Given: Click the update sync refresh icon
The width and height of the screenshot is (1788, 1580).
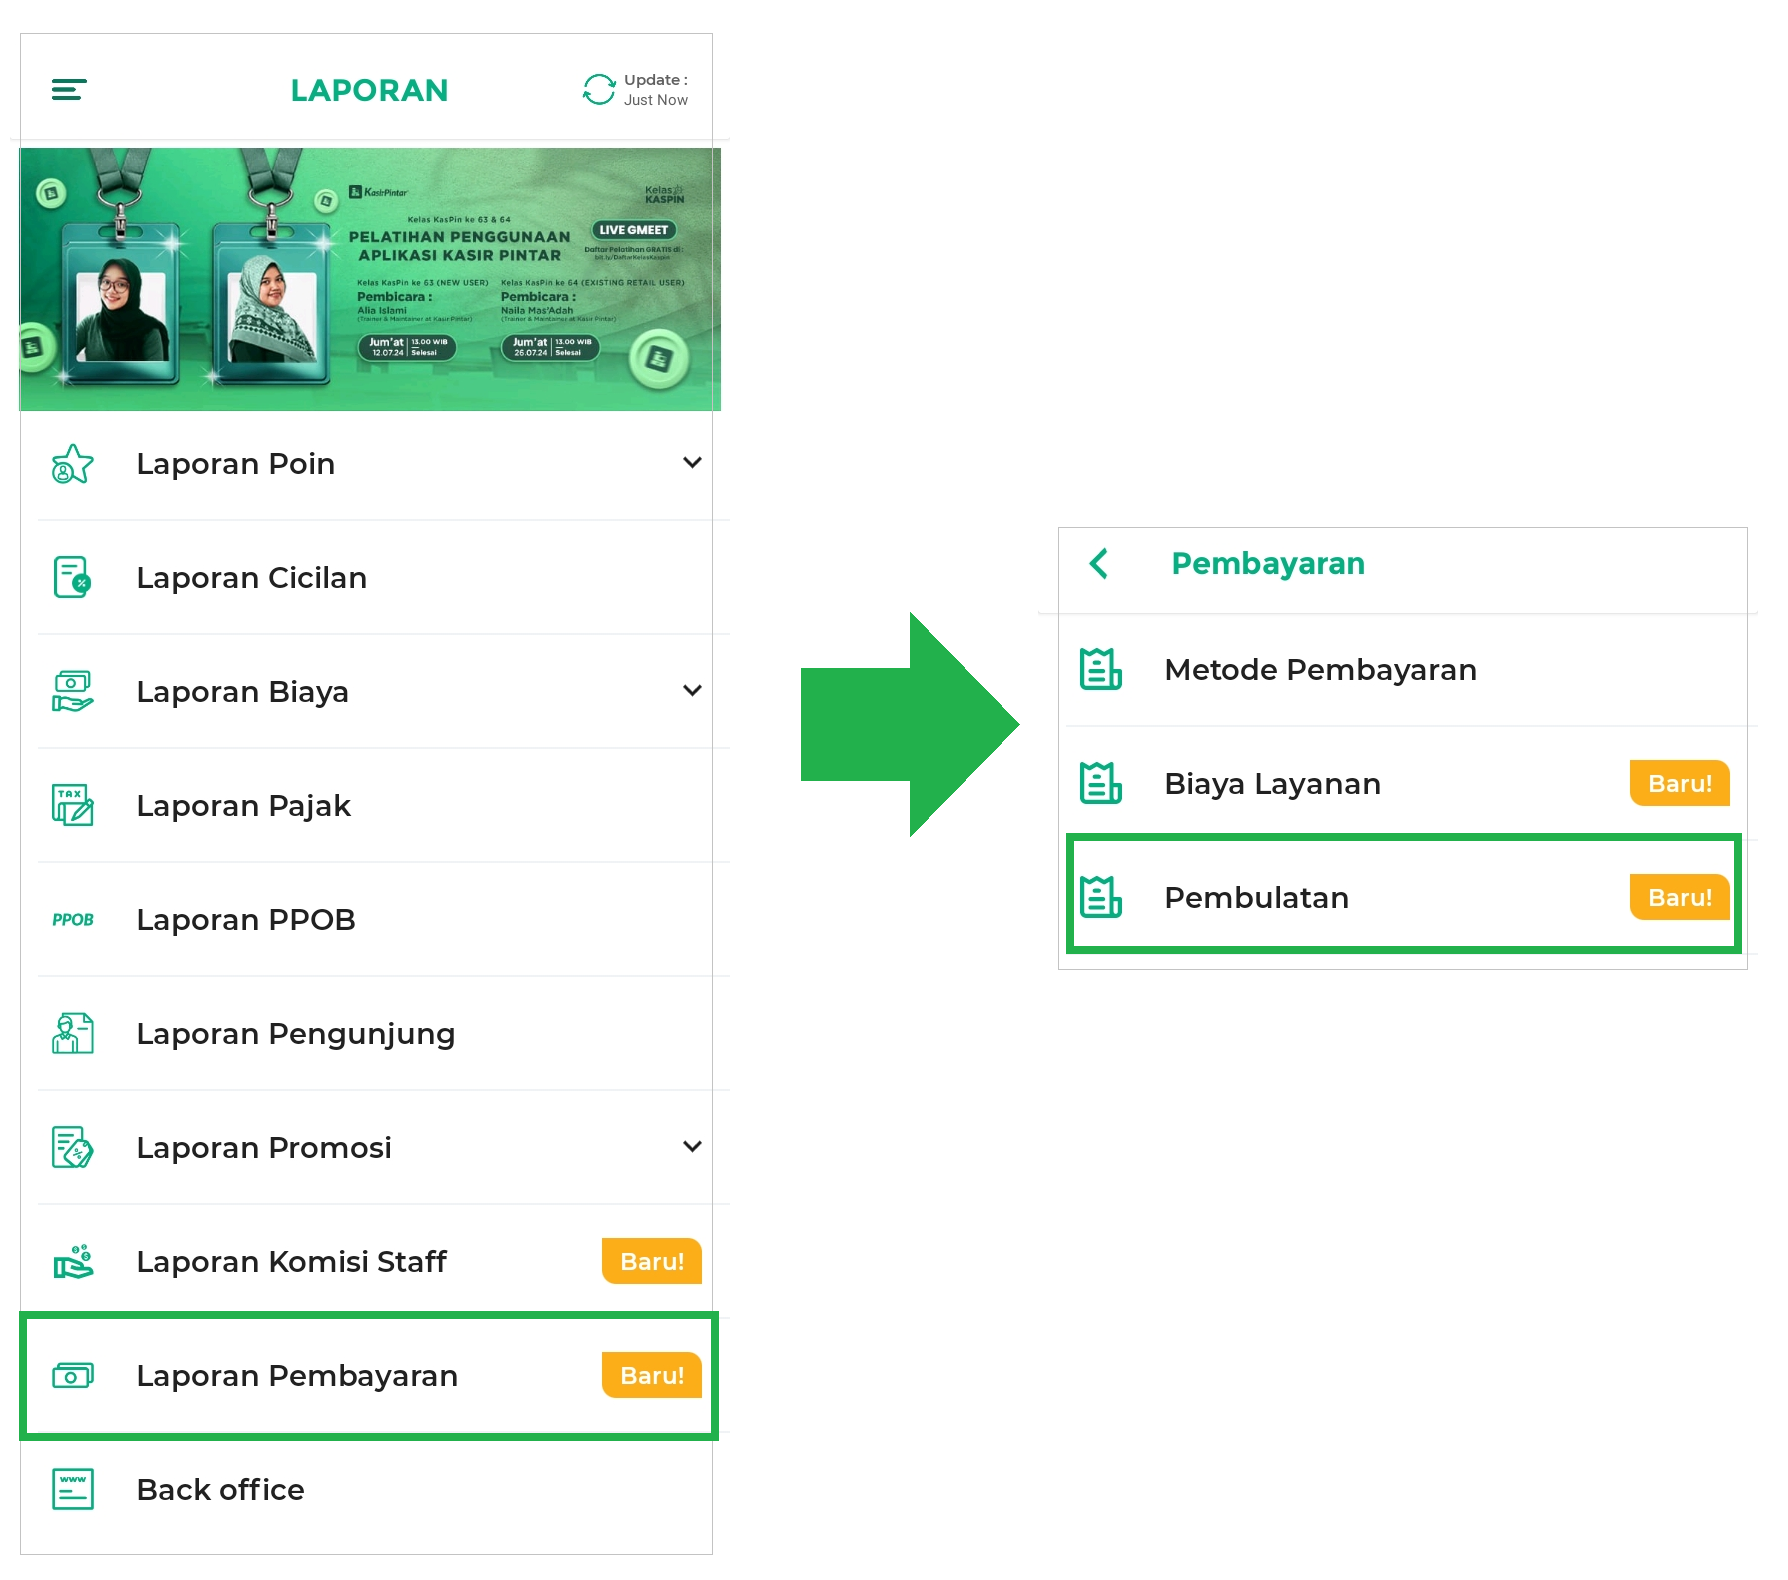Looking at the screenshot, I should [x=599, y=90].
